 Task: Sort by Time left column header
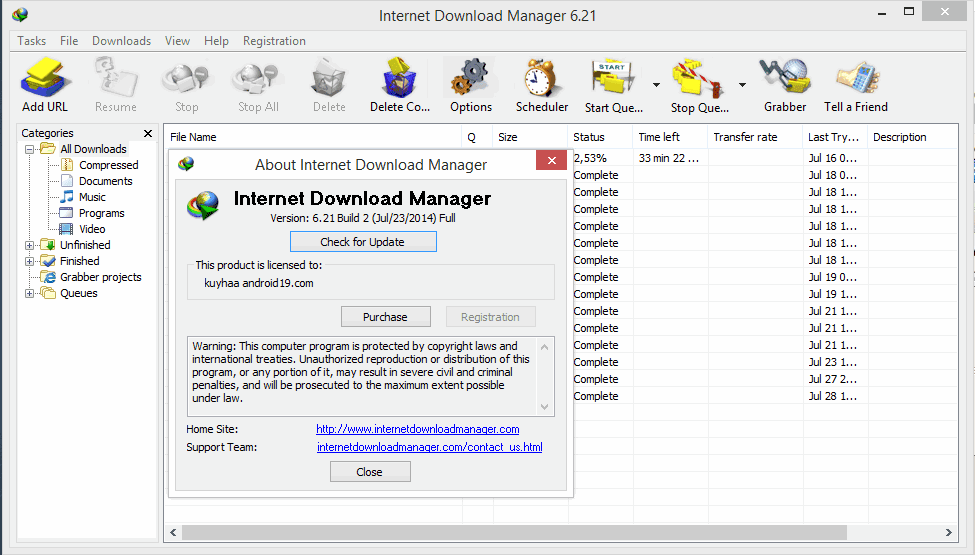pos(671,137)
